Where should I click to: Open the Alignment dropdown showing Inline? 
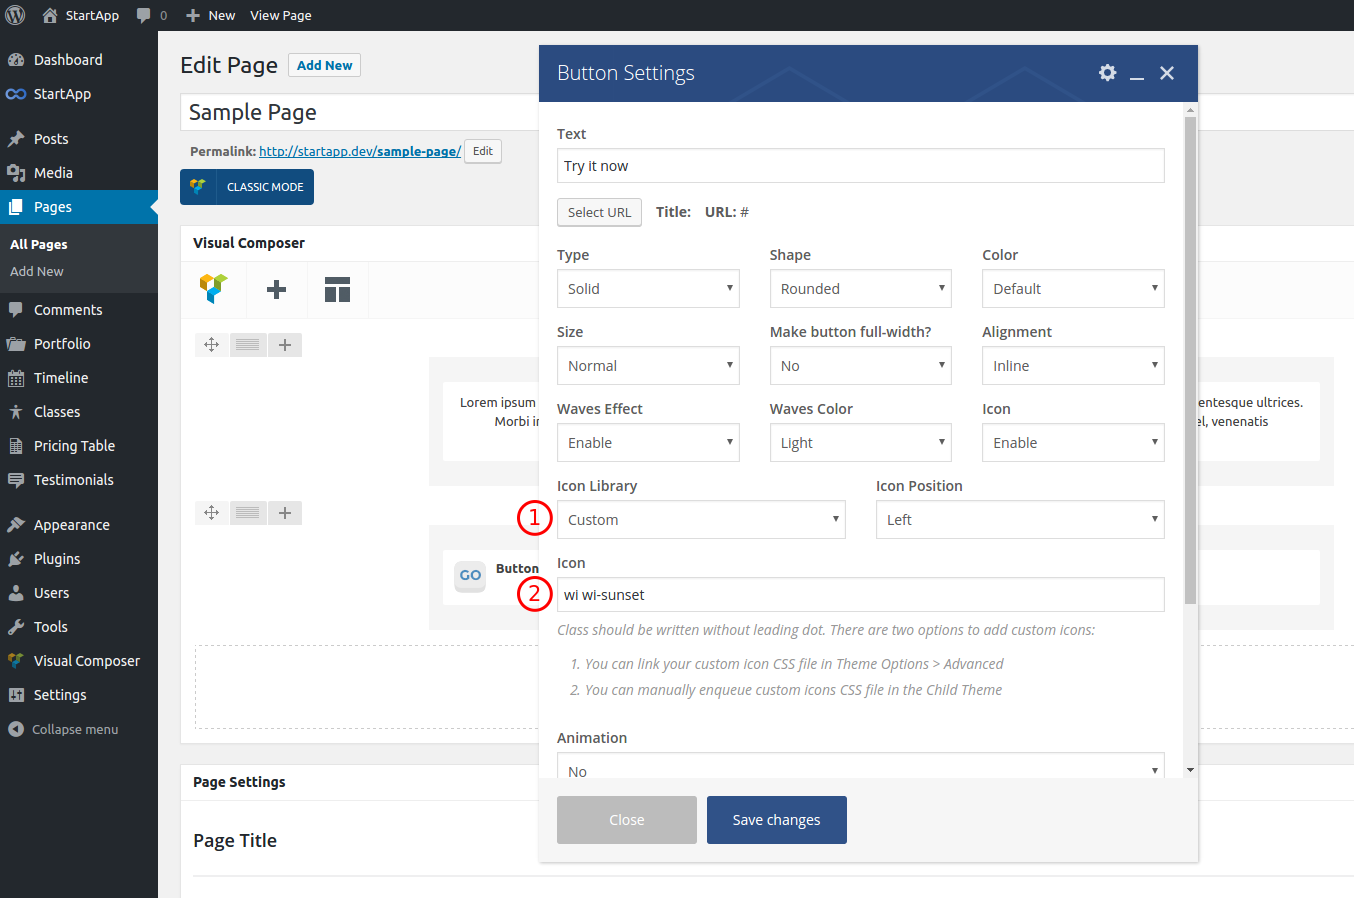click(x=1073, y=366)
